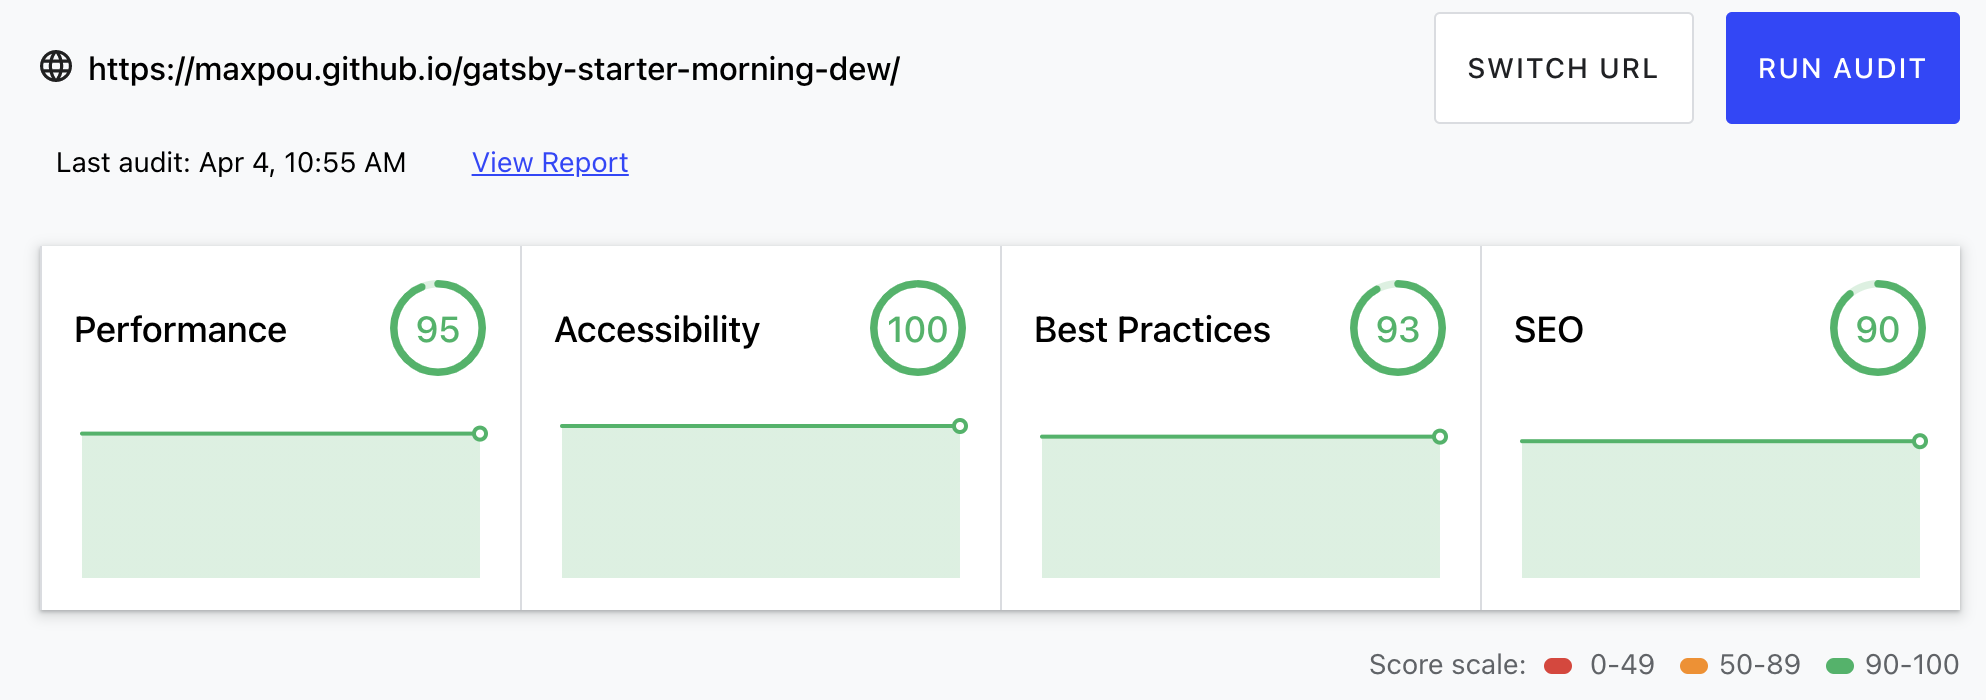The width and height of the screenshot is (1986, 700).
Task: Select the audited site URL text
Action: tap(494, 69)
